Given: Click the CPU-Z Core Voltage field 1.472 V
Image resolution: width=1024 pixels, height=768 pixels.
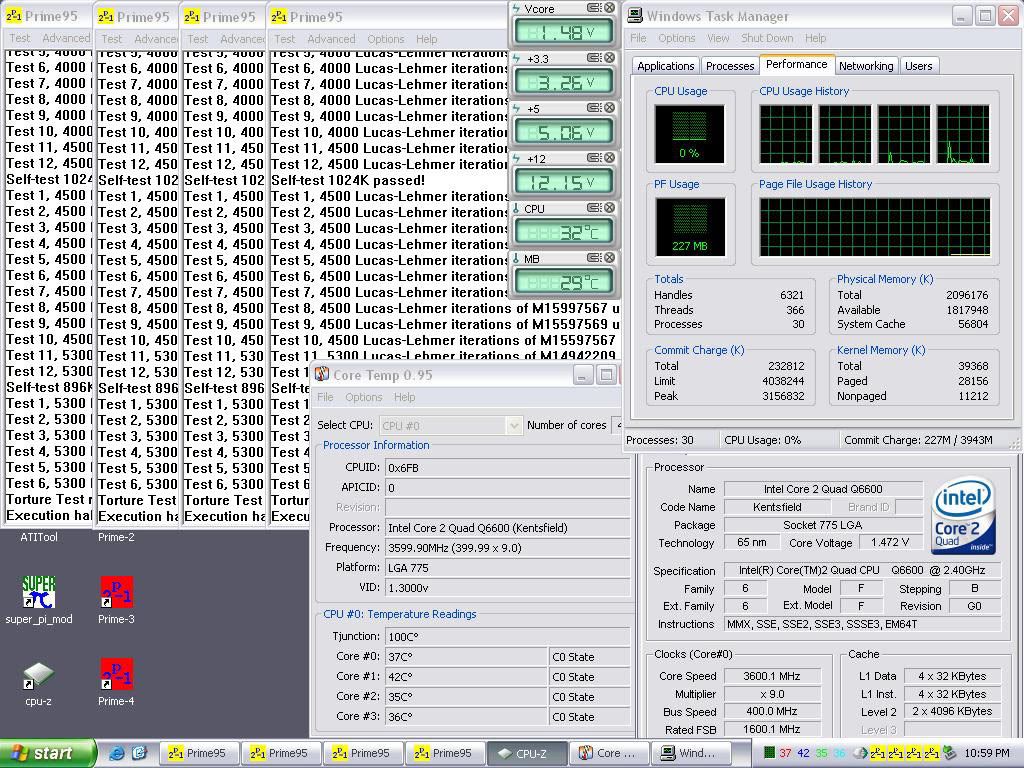Looking at the screenshot, I should tap(890, 543).
